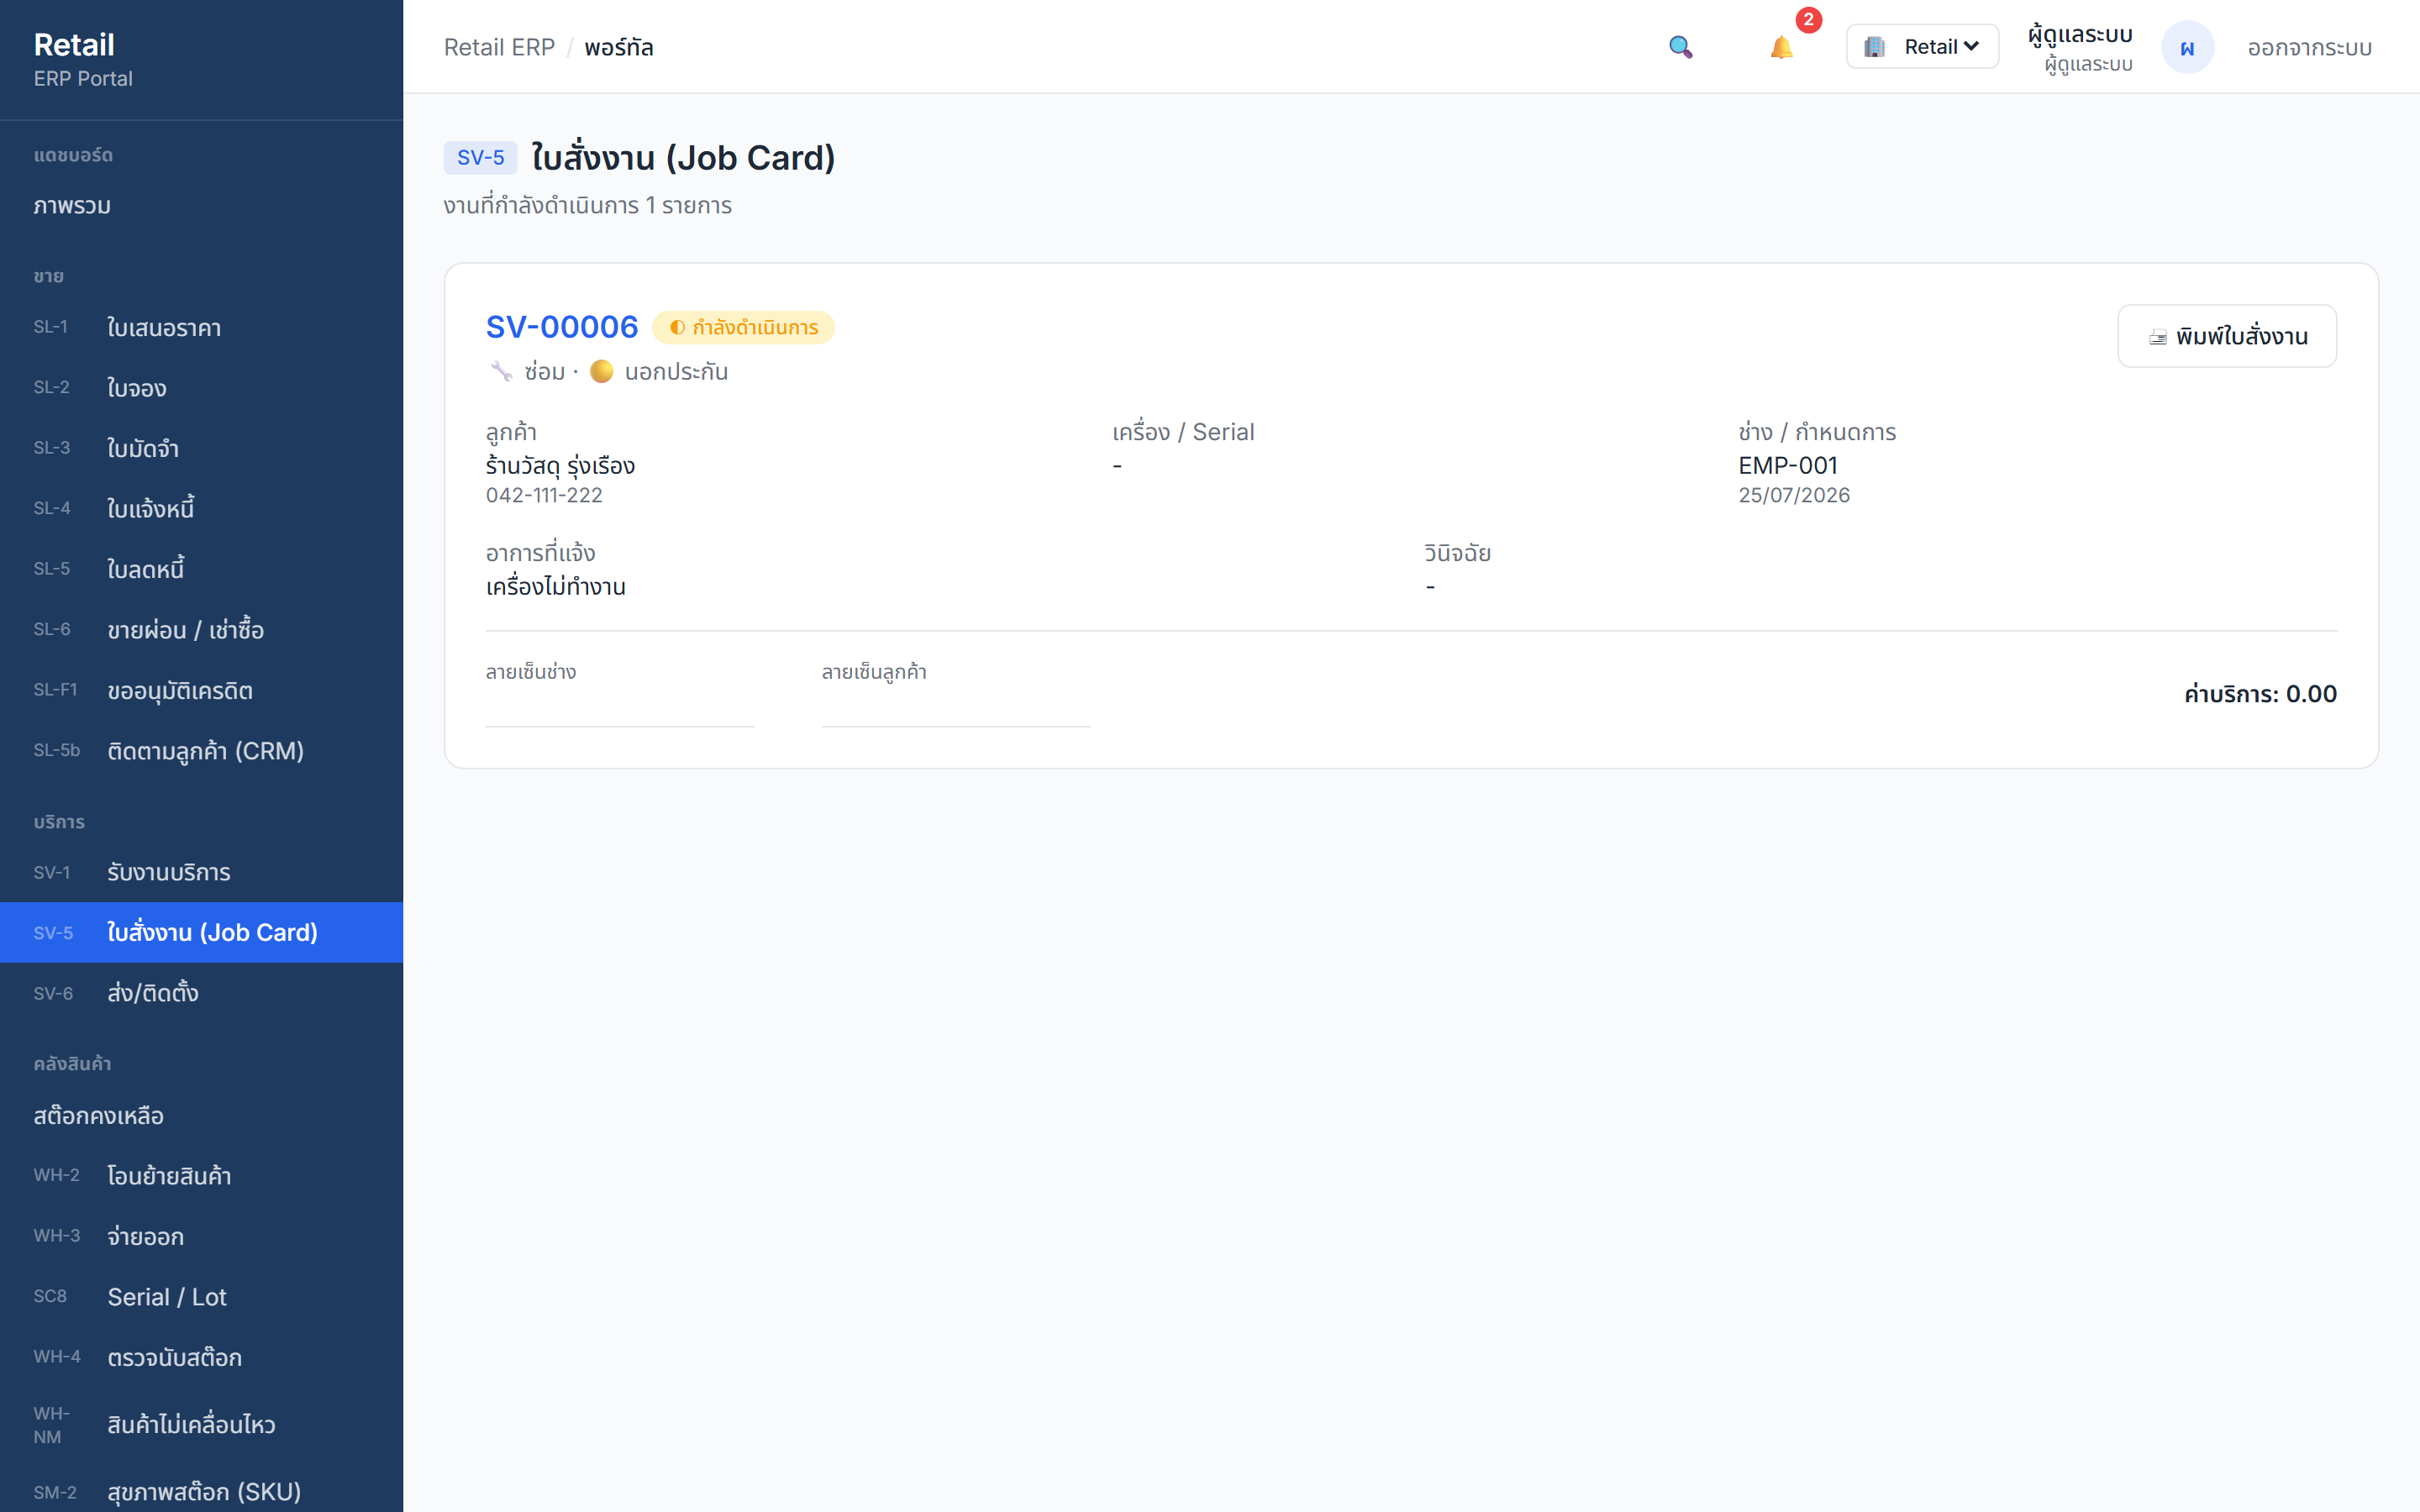Click the user avatar circle
The height and width of the screenshot is (1512, 2420).
point(2187,47)
